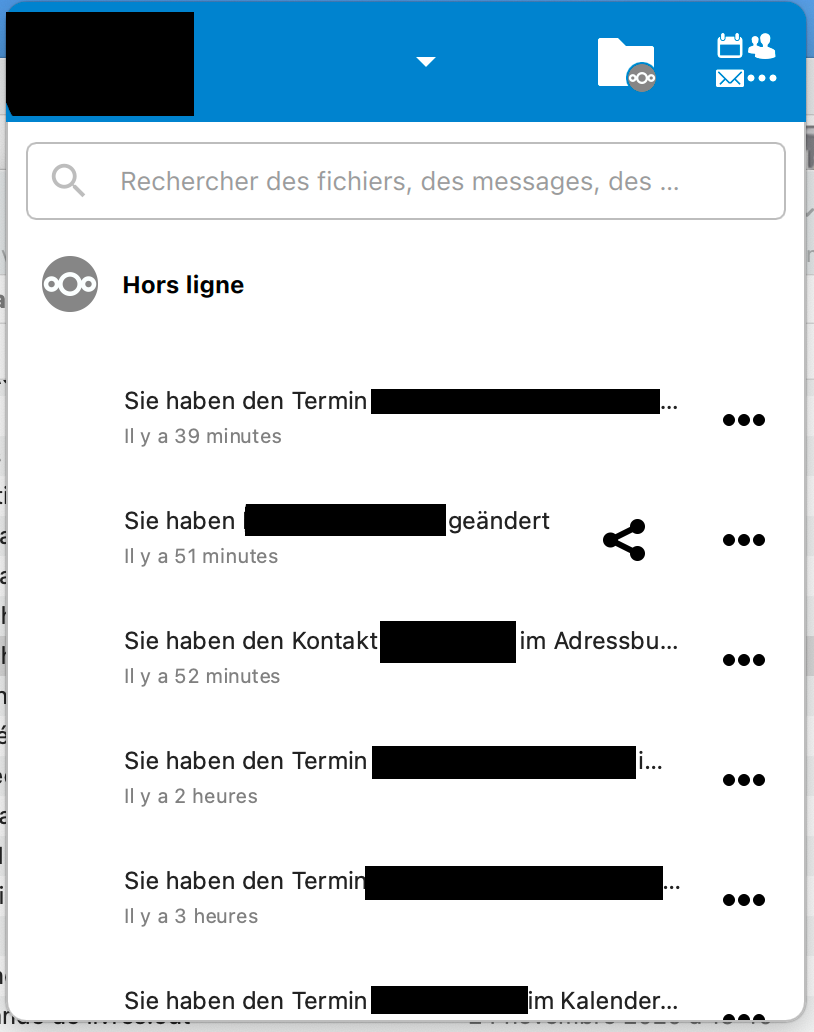This screenshot has height=1032, width=814.
Task: Click the share icon on the geändert notification
Action: click(624, 540)
